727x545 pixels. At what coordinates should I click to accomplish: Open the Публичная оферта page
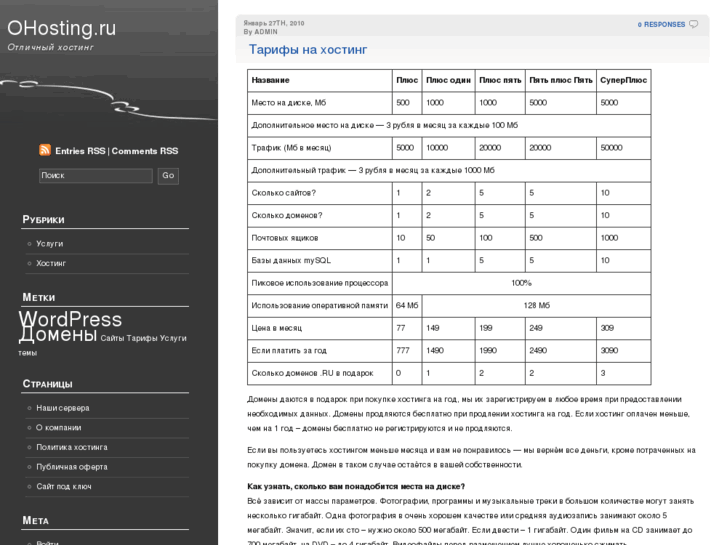click(72, 467)
